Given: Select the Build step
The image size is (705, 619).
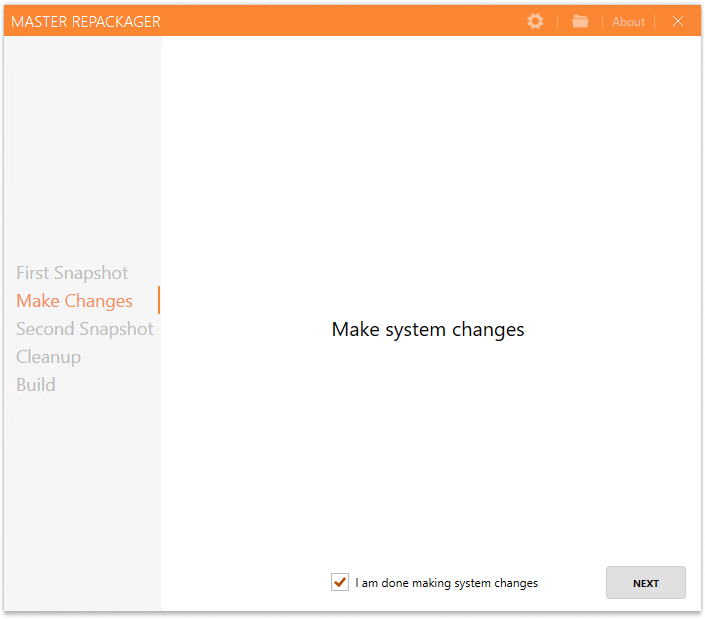Looking at the screenshot, I should pos(36,385).
